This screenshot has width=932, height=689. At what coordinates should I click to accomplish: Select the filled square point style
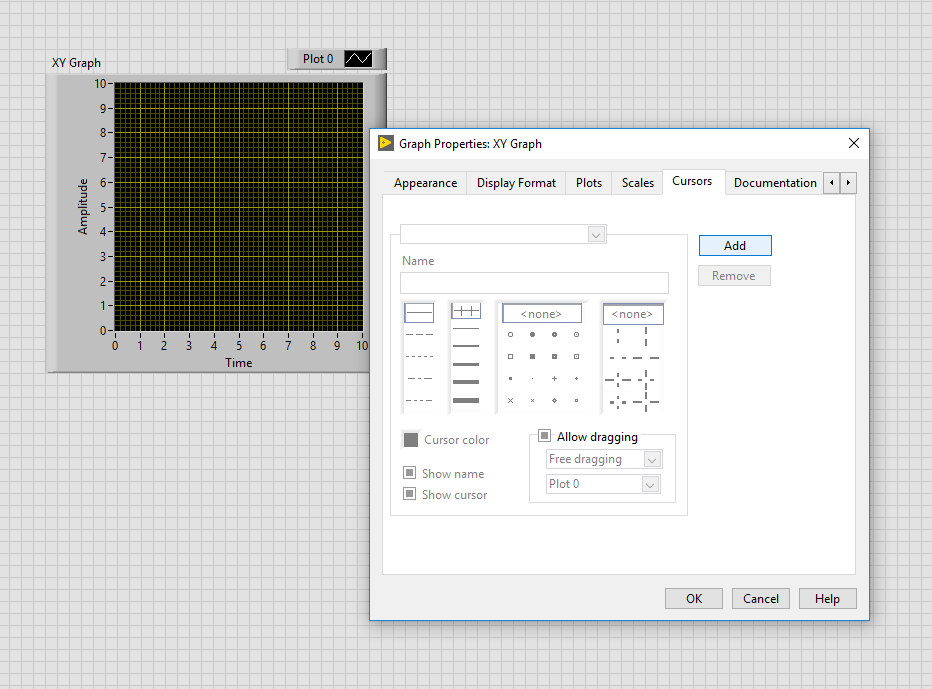click(x=532, y=356)
